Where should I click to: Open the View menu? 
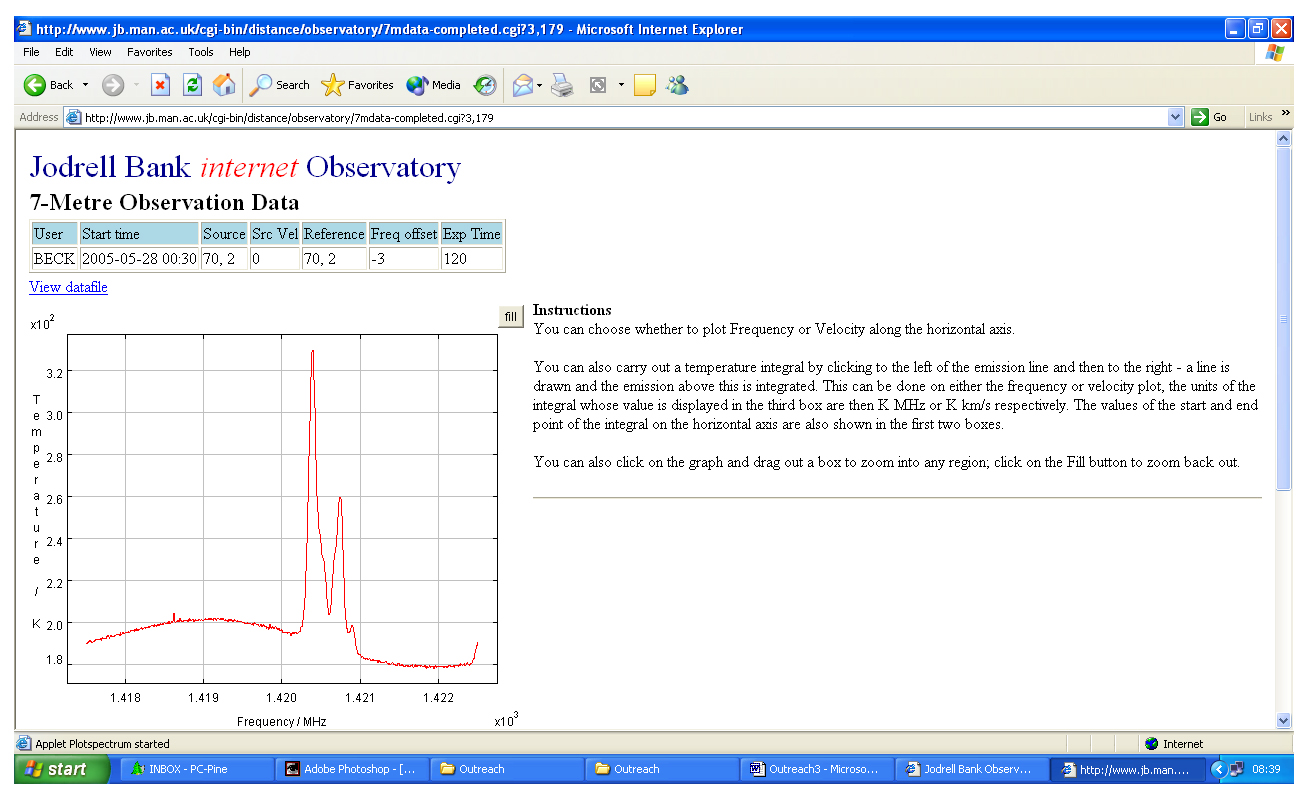tap(100, 52)
